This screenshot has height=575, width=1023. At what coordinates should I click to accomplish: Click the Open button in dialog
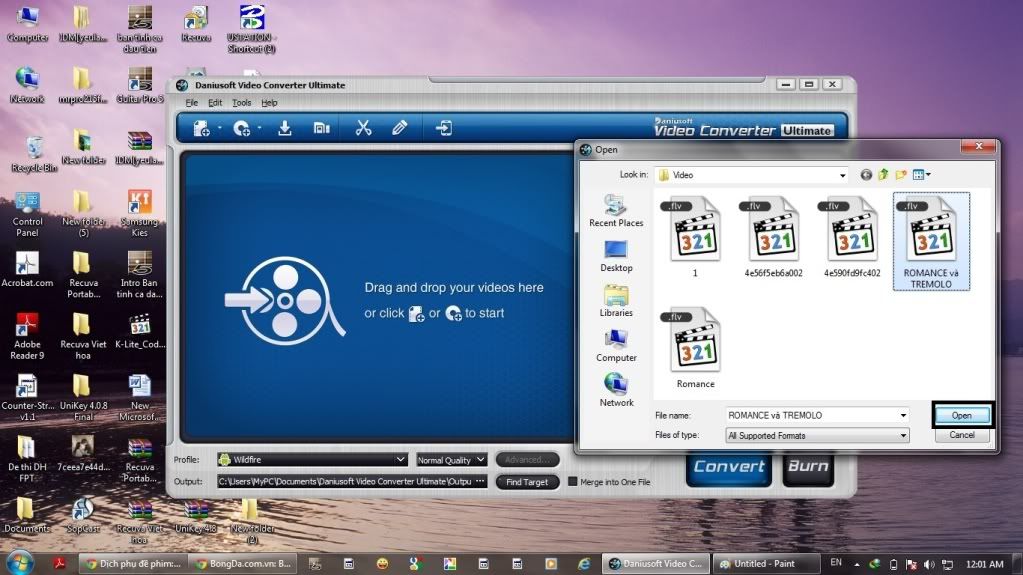962,415
